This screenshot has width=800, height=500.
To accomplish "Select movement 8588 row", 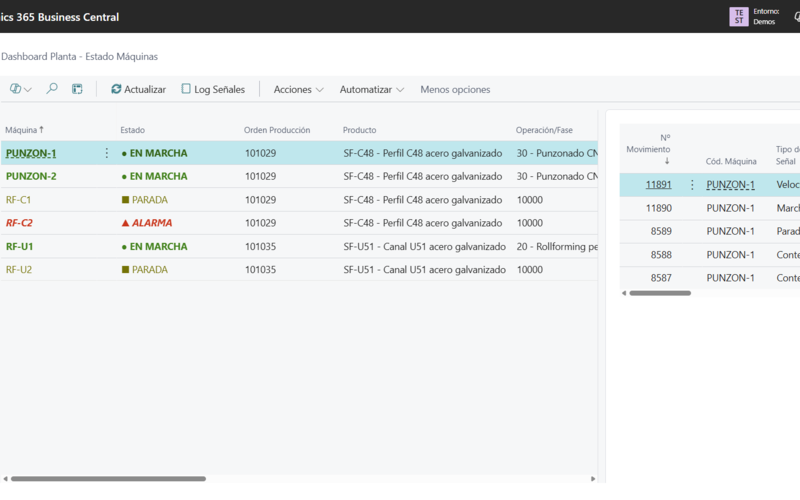I will [x=710, y=255].
